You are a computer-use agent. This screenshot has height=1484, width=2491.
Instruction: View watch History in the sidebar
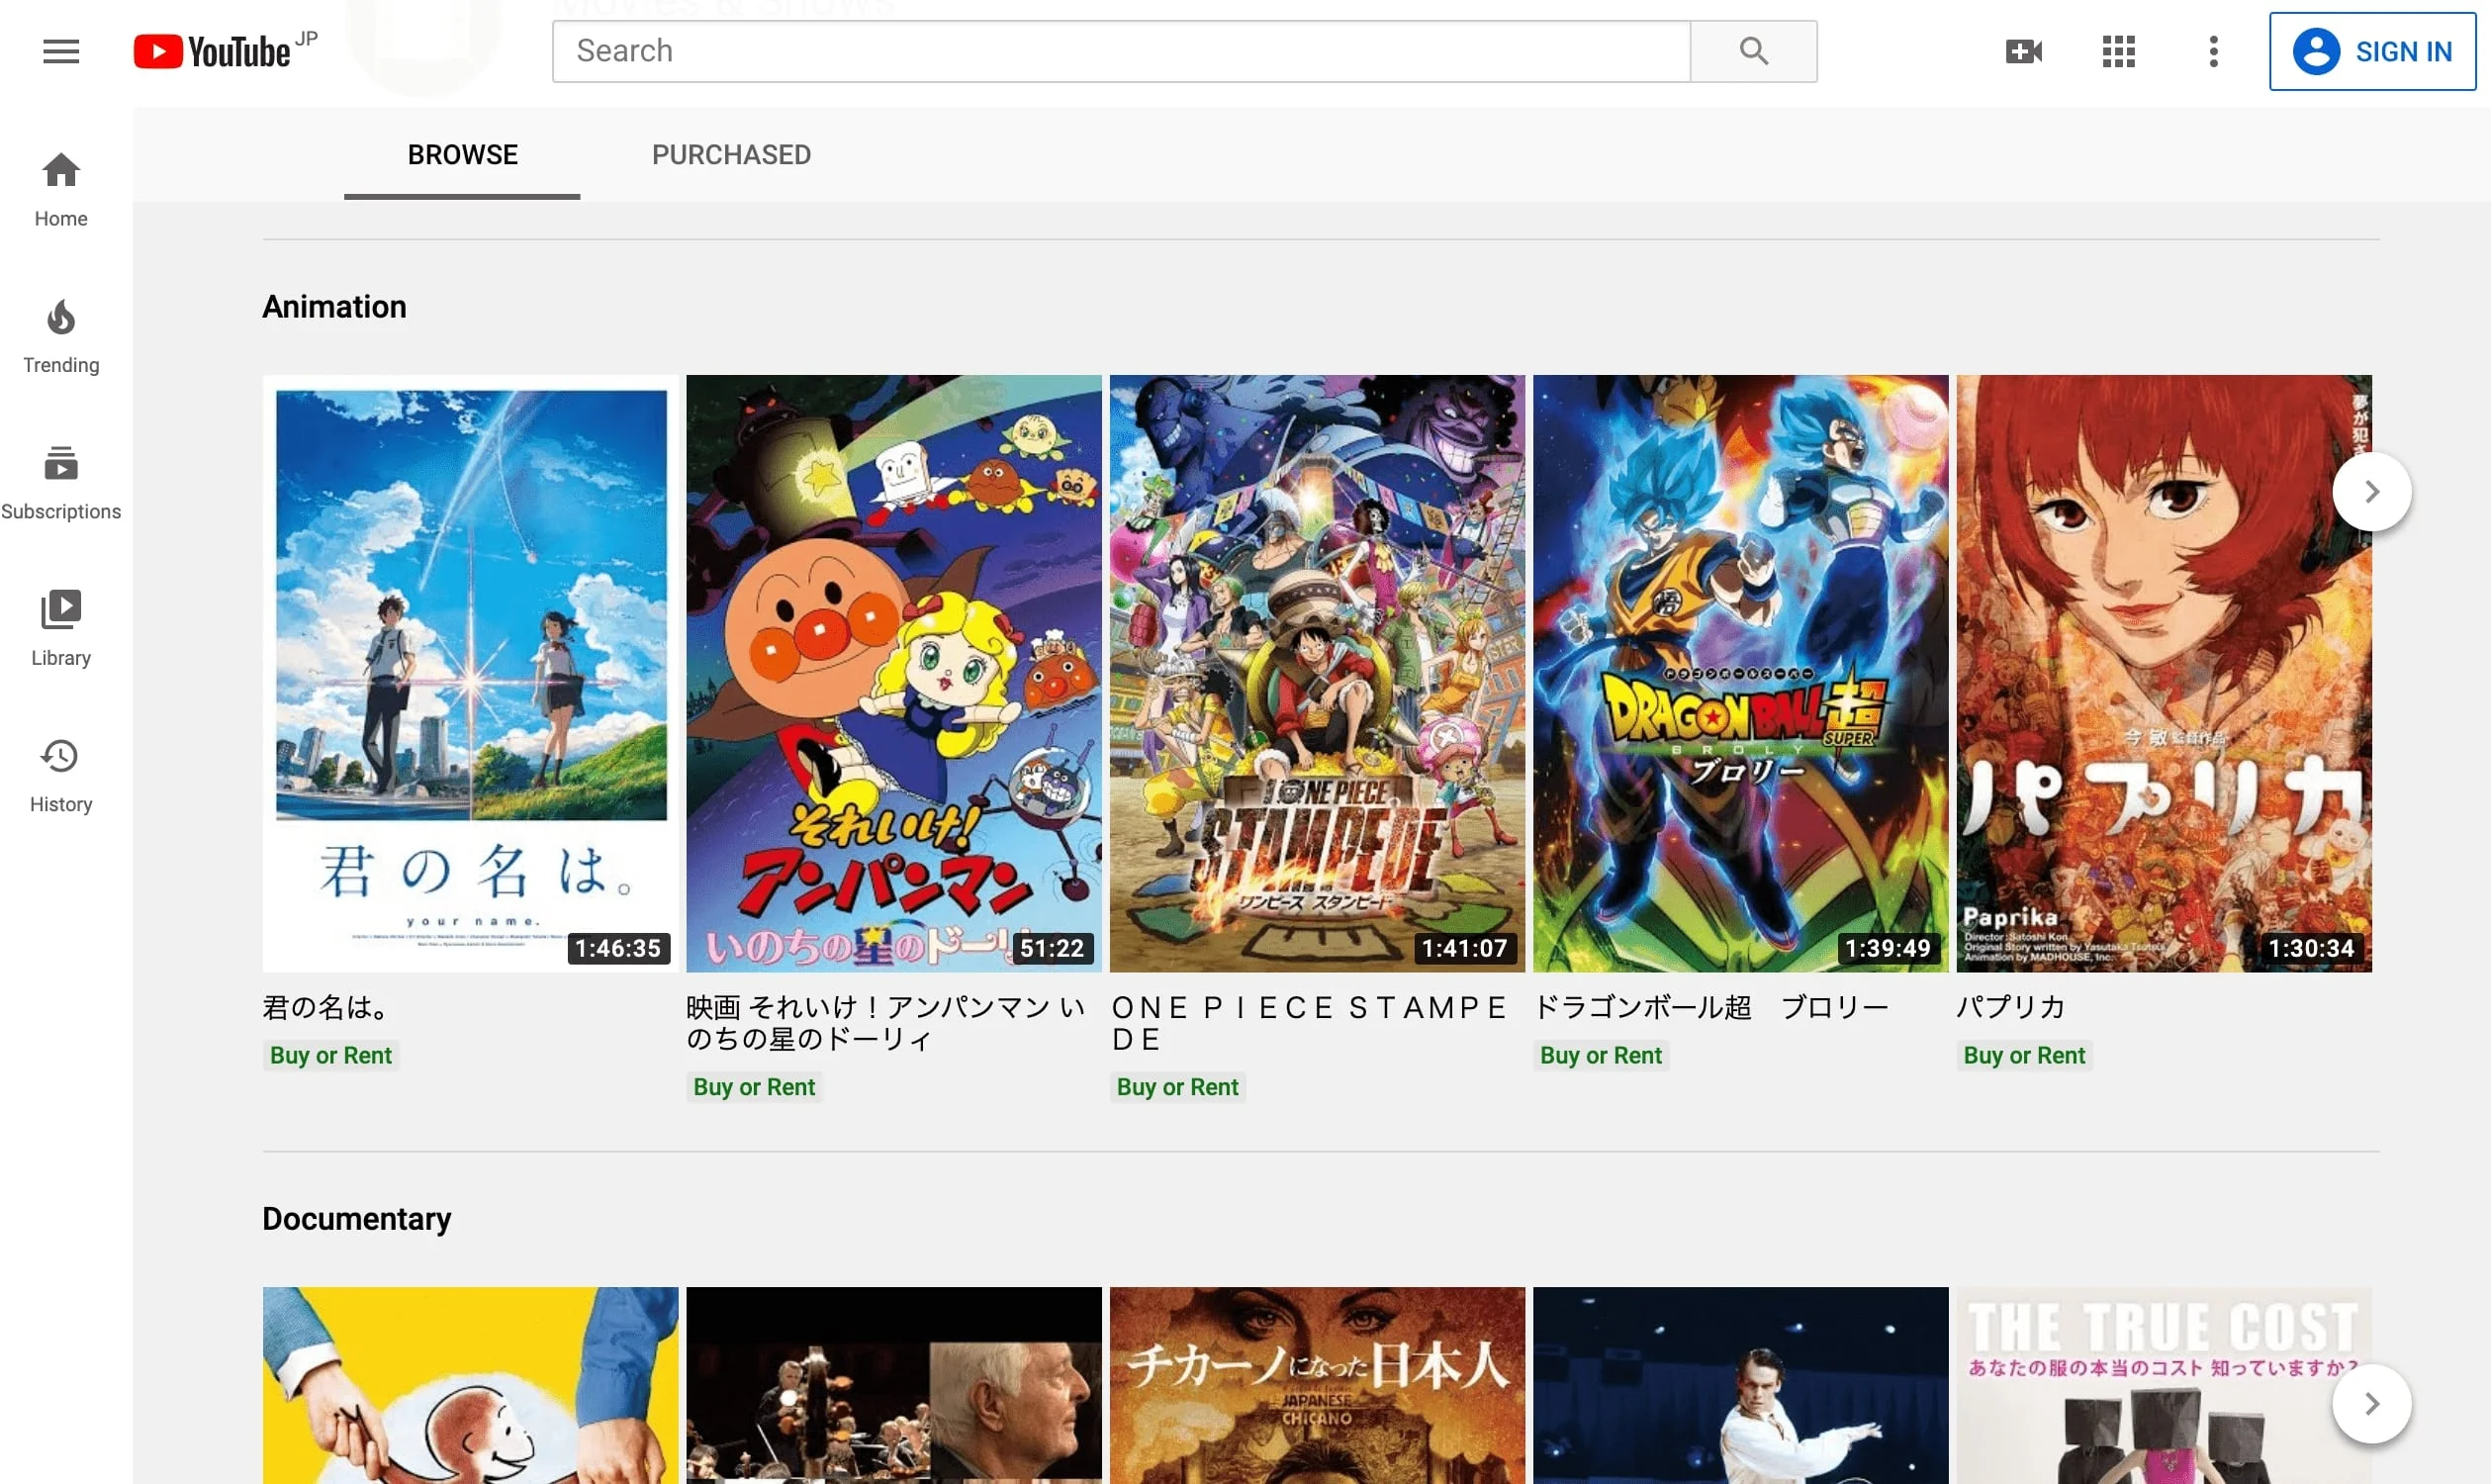pos(60,773)
